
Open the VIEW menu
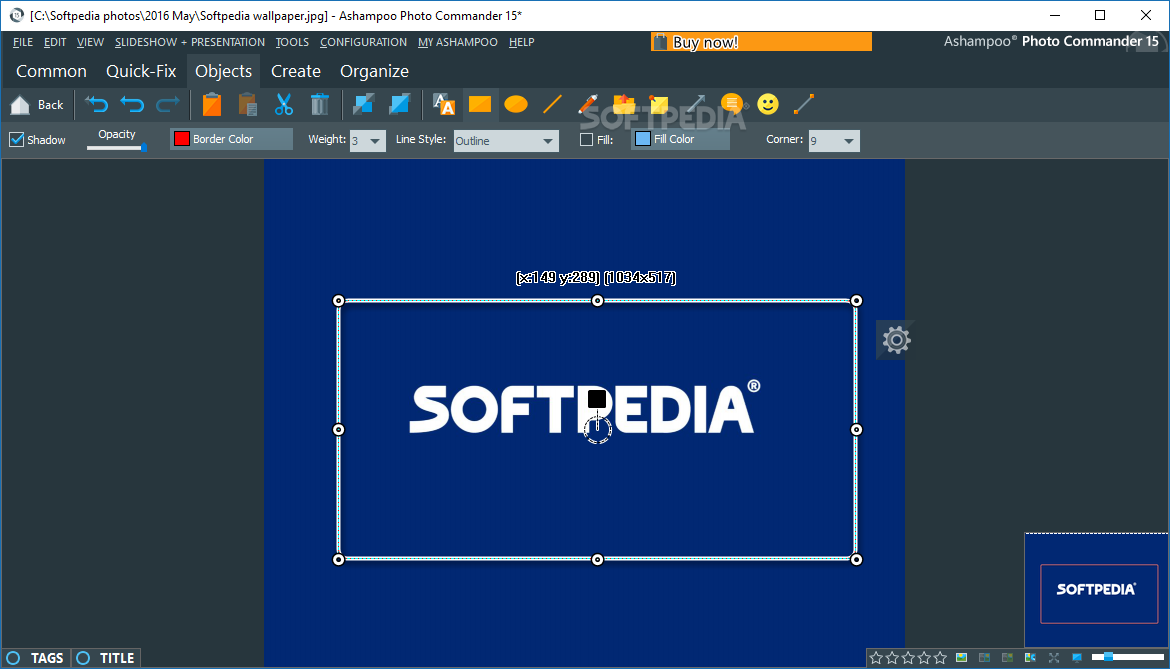(90, 43)
